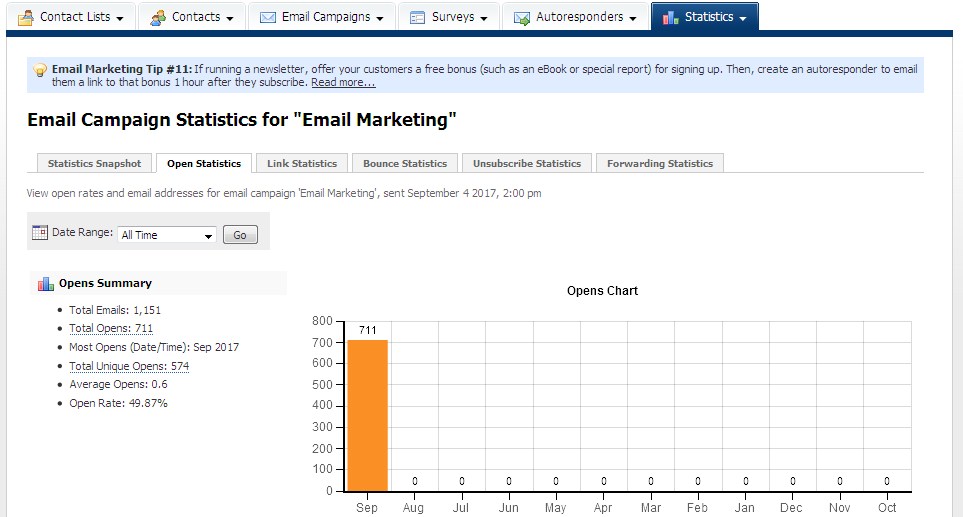
Task: Follow the Read more link
Action: pos(343,83)
